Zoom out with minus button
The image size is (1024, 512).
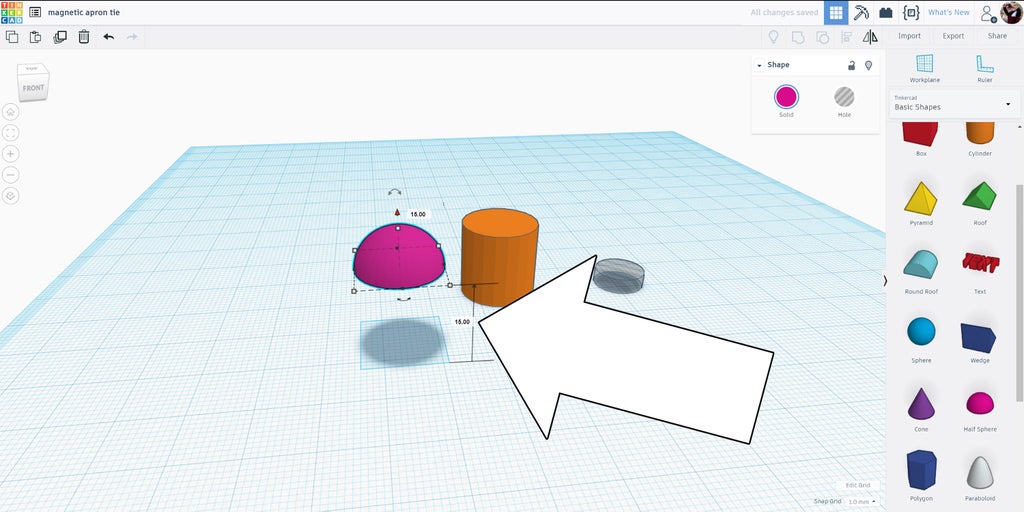tap(10, 175)
